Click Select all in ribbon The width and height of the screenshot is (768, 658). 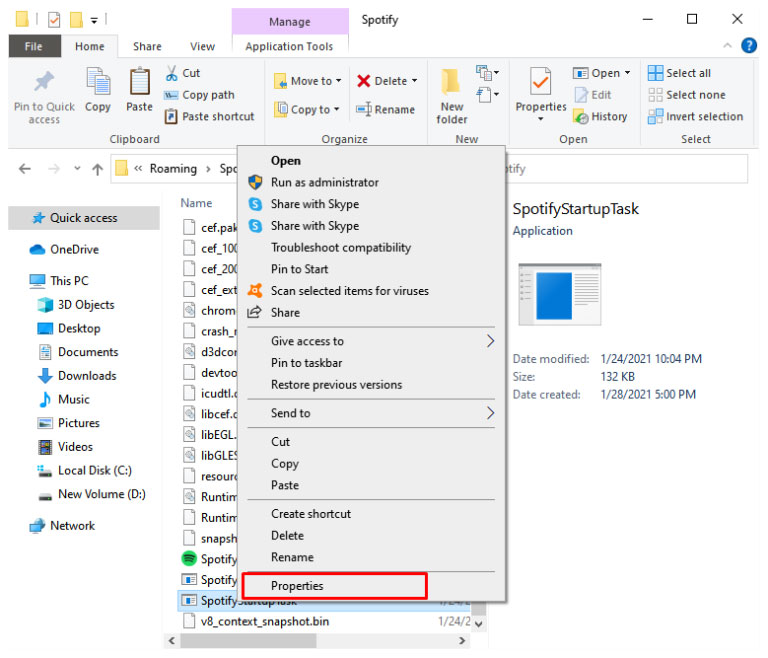[679, 73]
